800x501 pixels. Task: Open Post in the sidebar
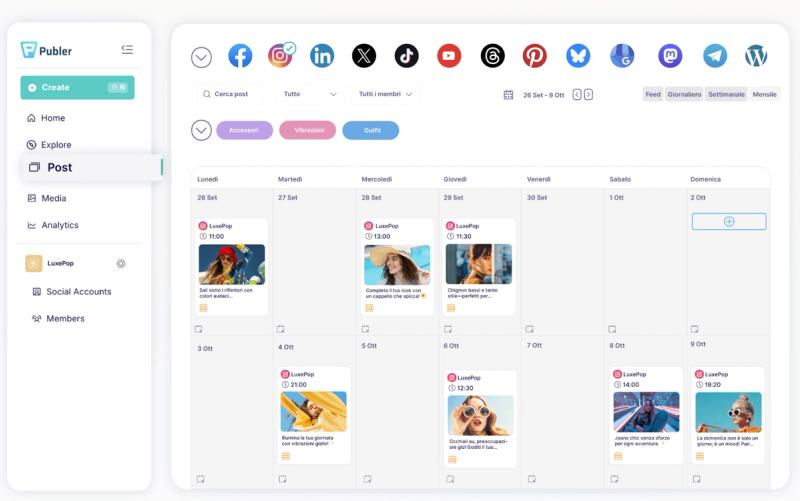click(92, 167)
